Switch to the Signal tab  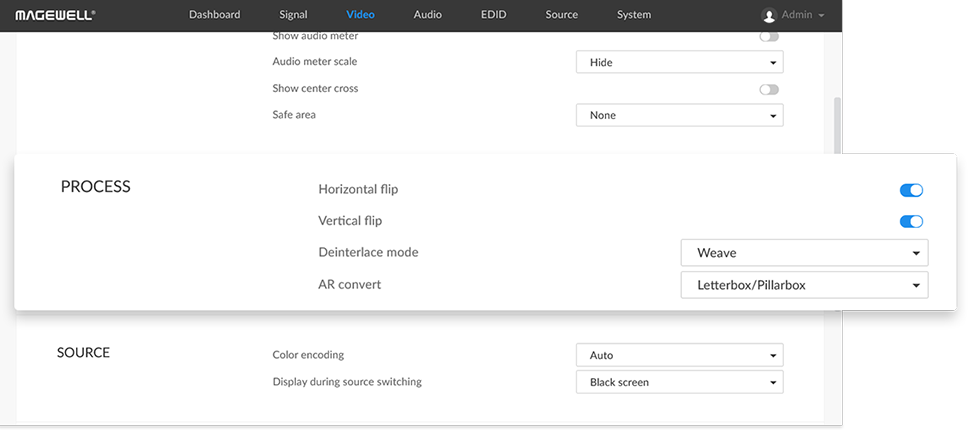[293, 15]
